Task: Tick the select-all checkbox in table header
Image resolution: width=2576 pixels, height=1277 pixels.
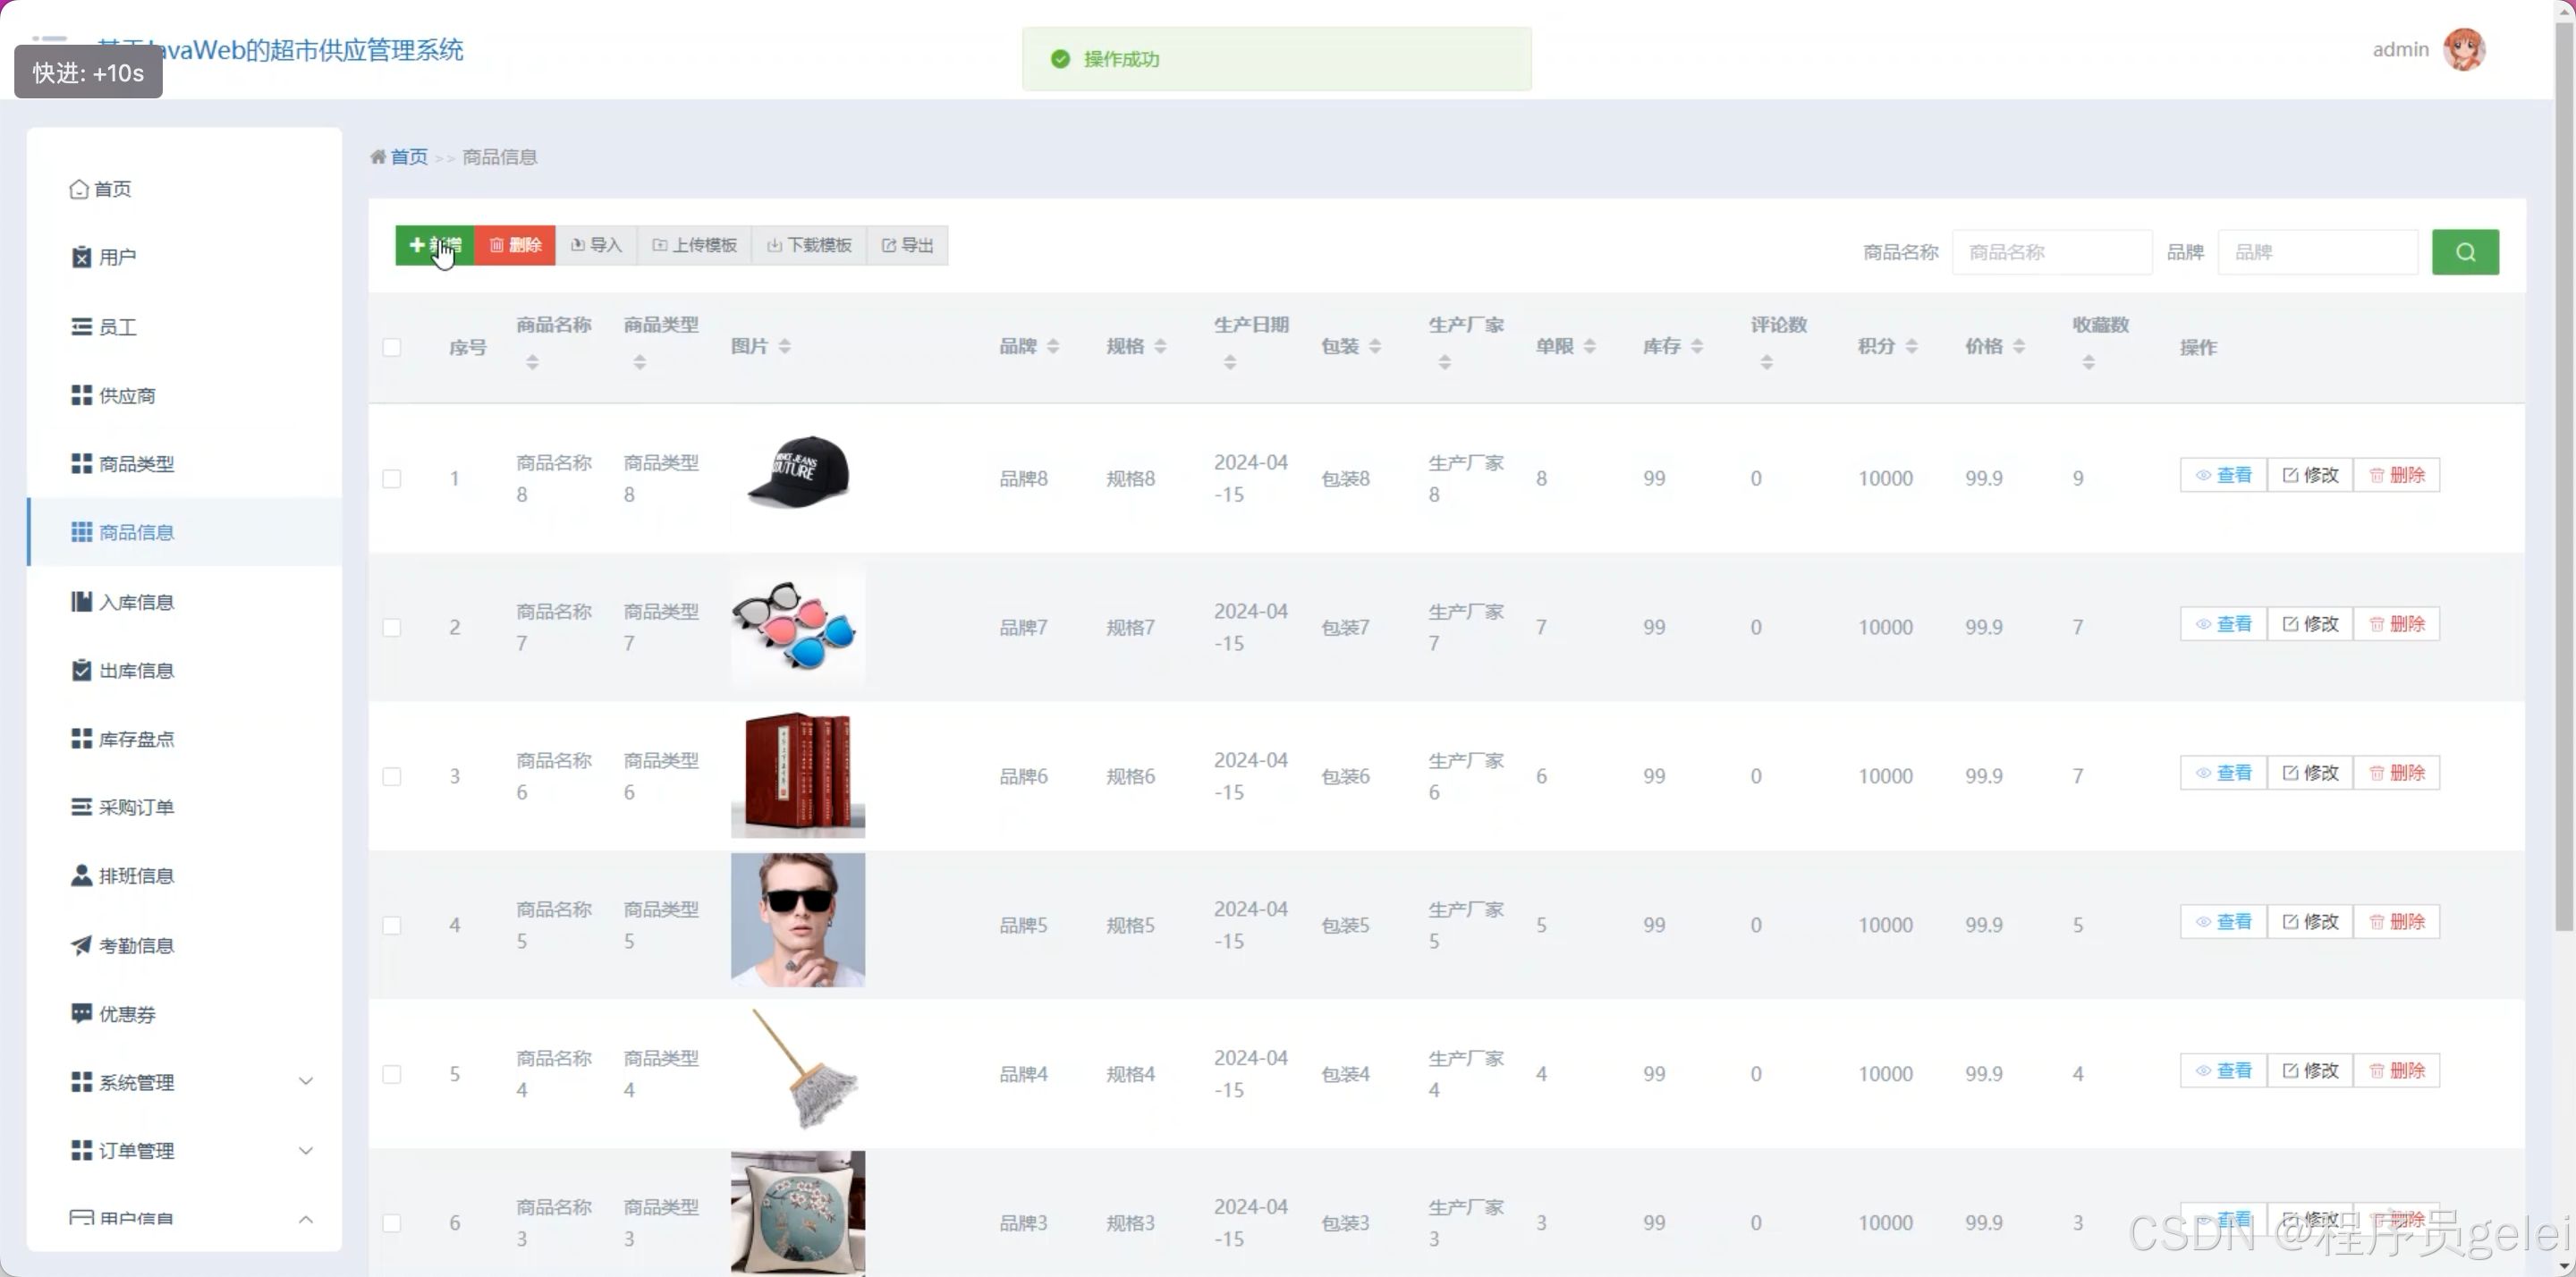Action: coord(392,347)
